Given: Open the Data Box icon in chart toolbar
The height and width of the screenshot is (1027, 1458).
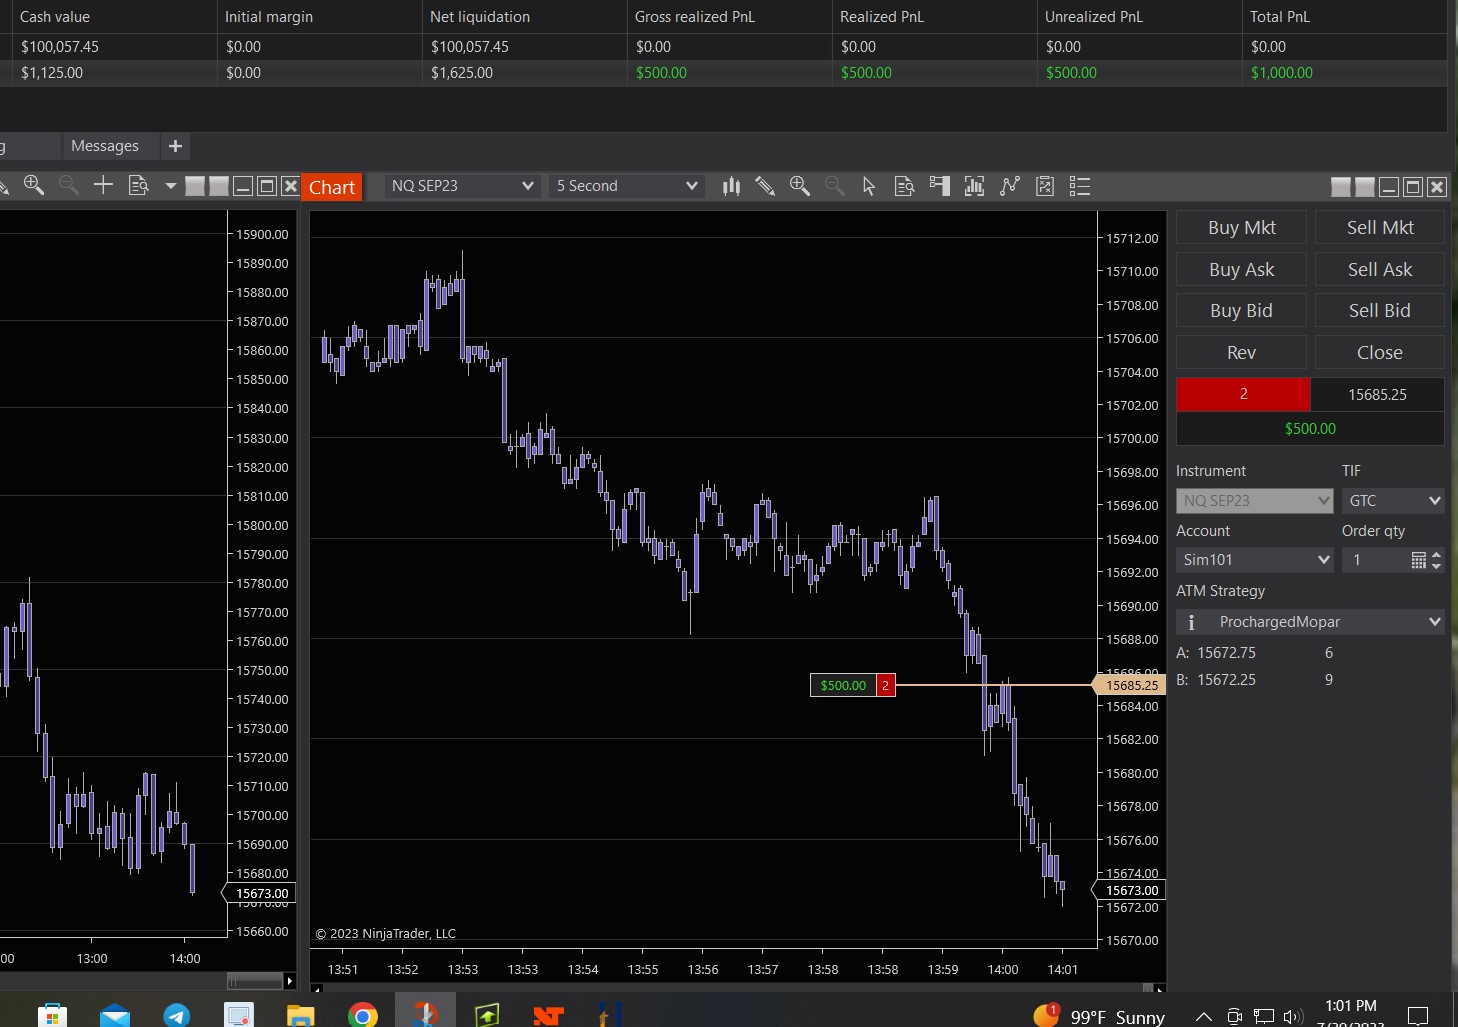Looking at the screenshot, I should point(904,186).
